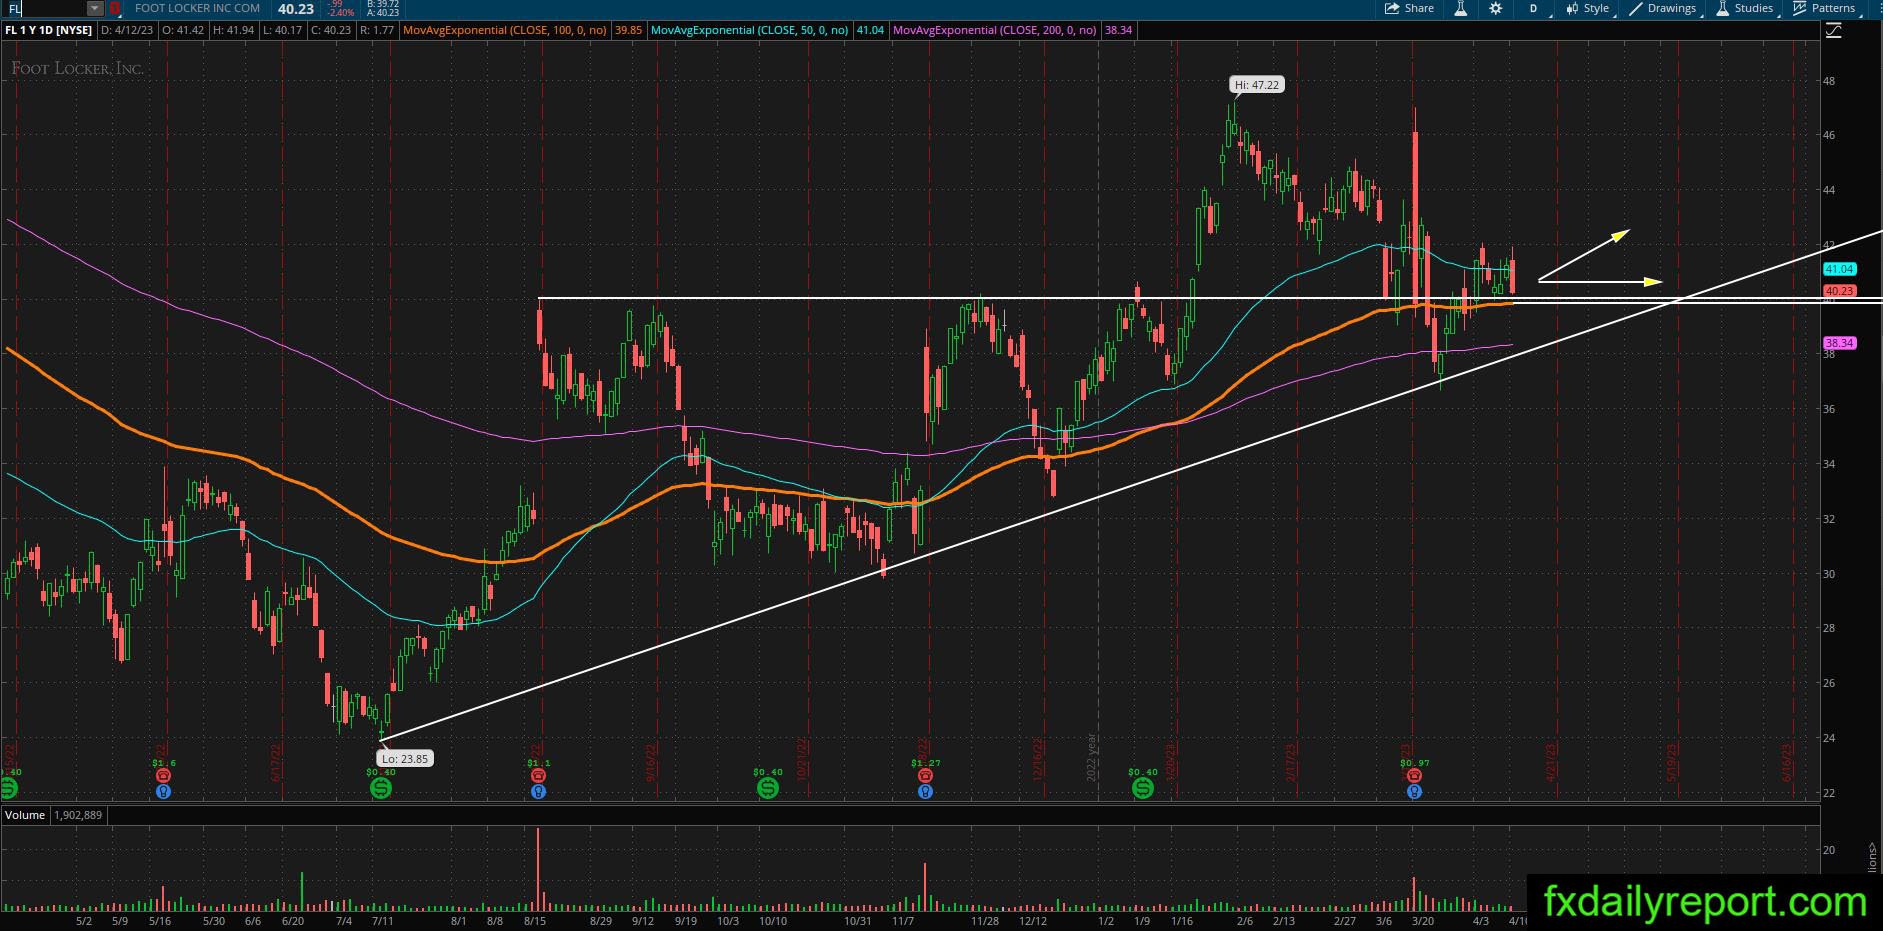Click the H: 41.94 high value
This screenshot has height=931, width=1883.
pos(234,30)
